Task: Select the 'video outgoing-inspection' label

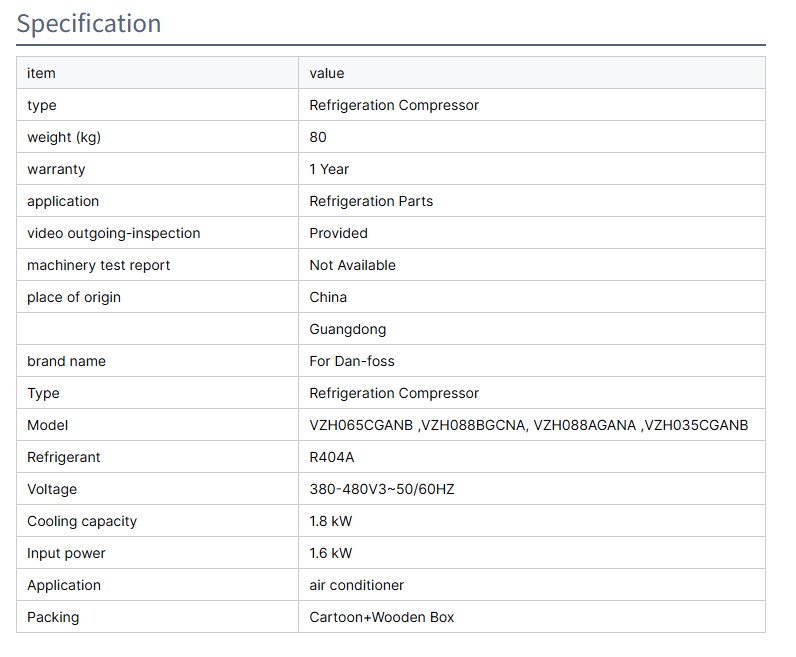Action: tap(113, 233)
